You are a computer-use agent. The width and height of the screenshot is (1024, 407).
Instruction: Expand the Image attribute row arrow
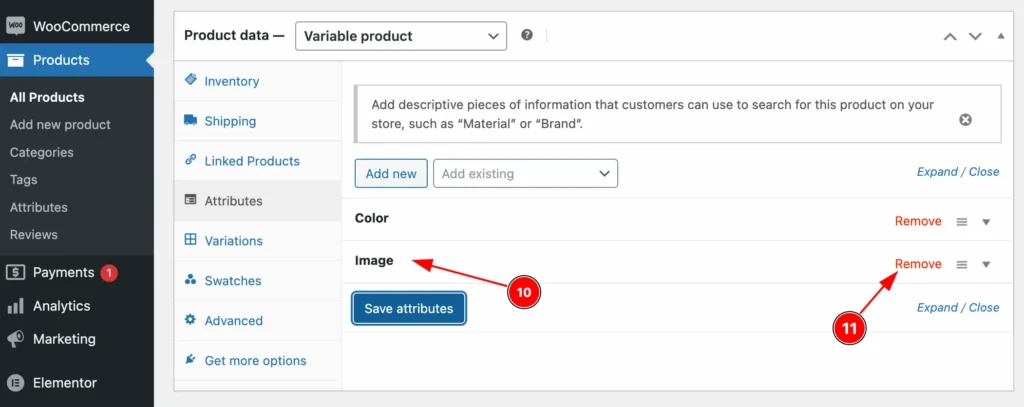[986, 265]
